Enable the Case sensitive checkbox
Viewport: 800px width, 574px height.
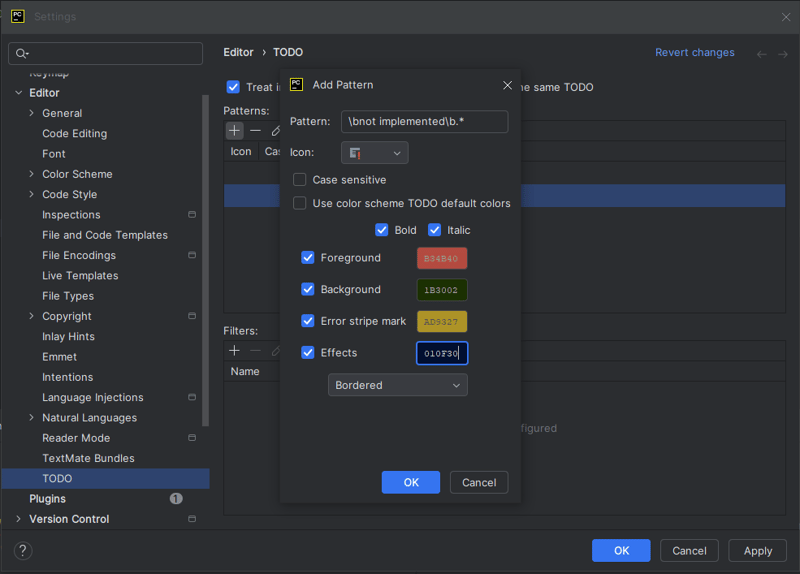coord(299,180)
